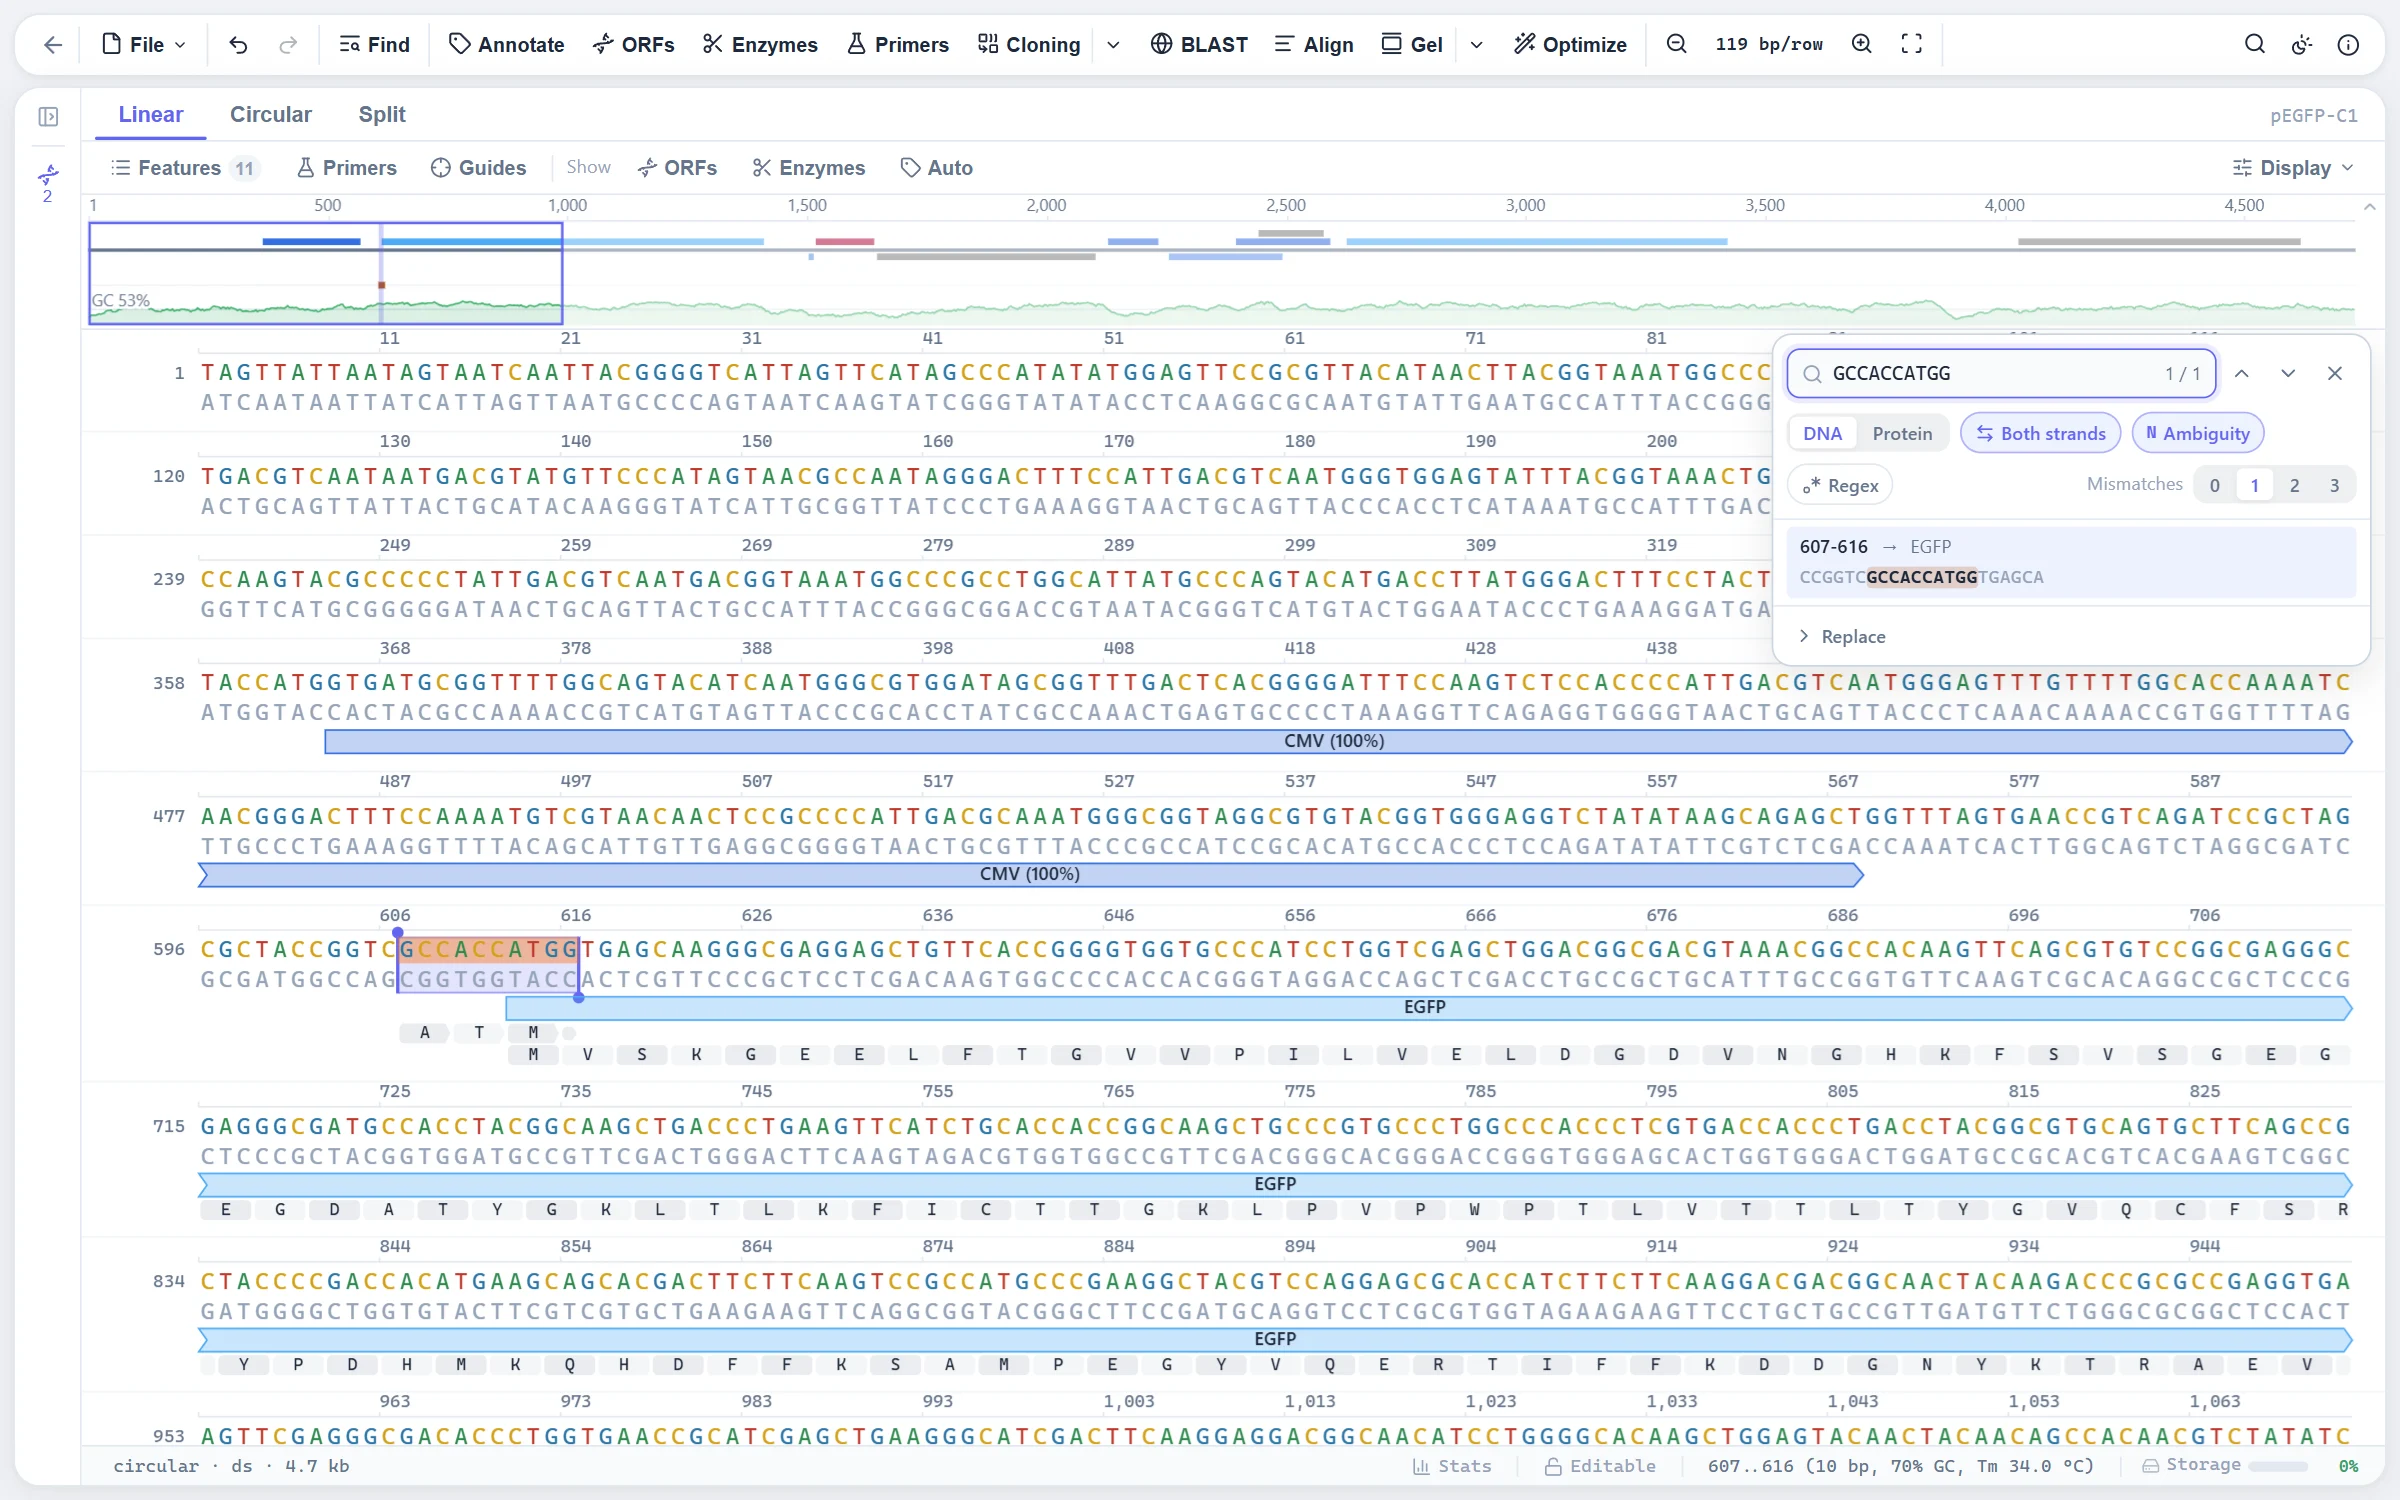Image resolution: width=2400 pixels, height=1500 pixels.
Task: Go to previous search match arrow
Action: pos(2242,373)
